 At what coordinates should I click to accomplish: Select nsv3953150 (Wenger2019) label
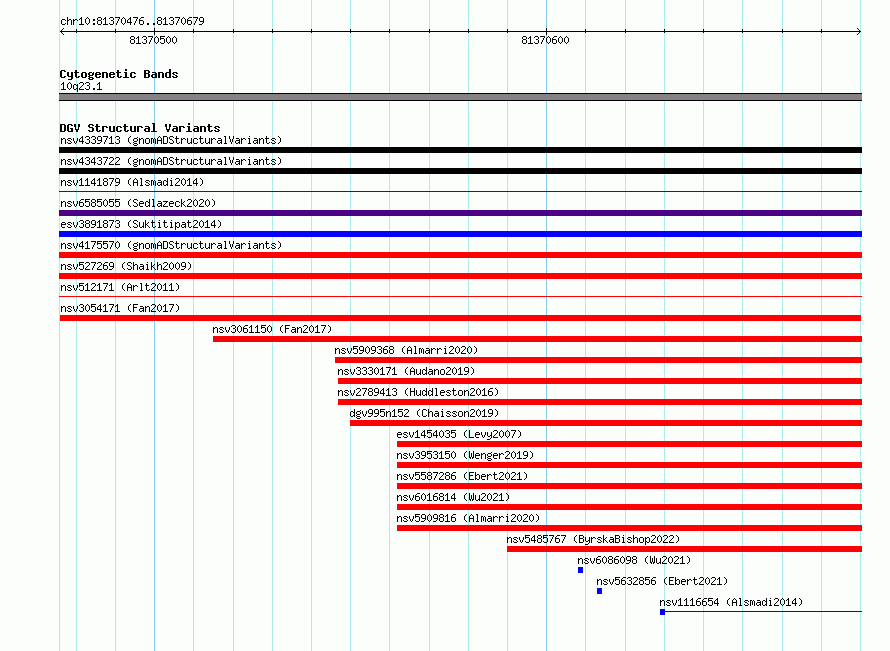pos(465,455)
